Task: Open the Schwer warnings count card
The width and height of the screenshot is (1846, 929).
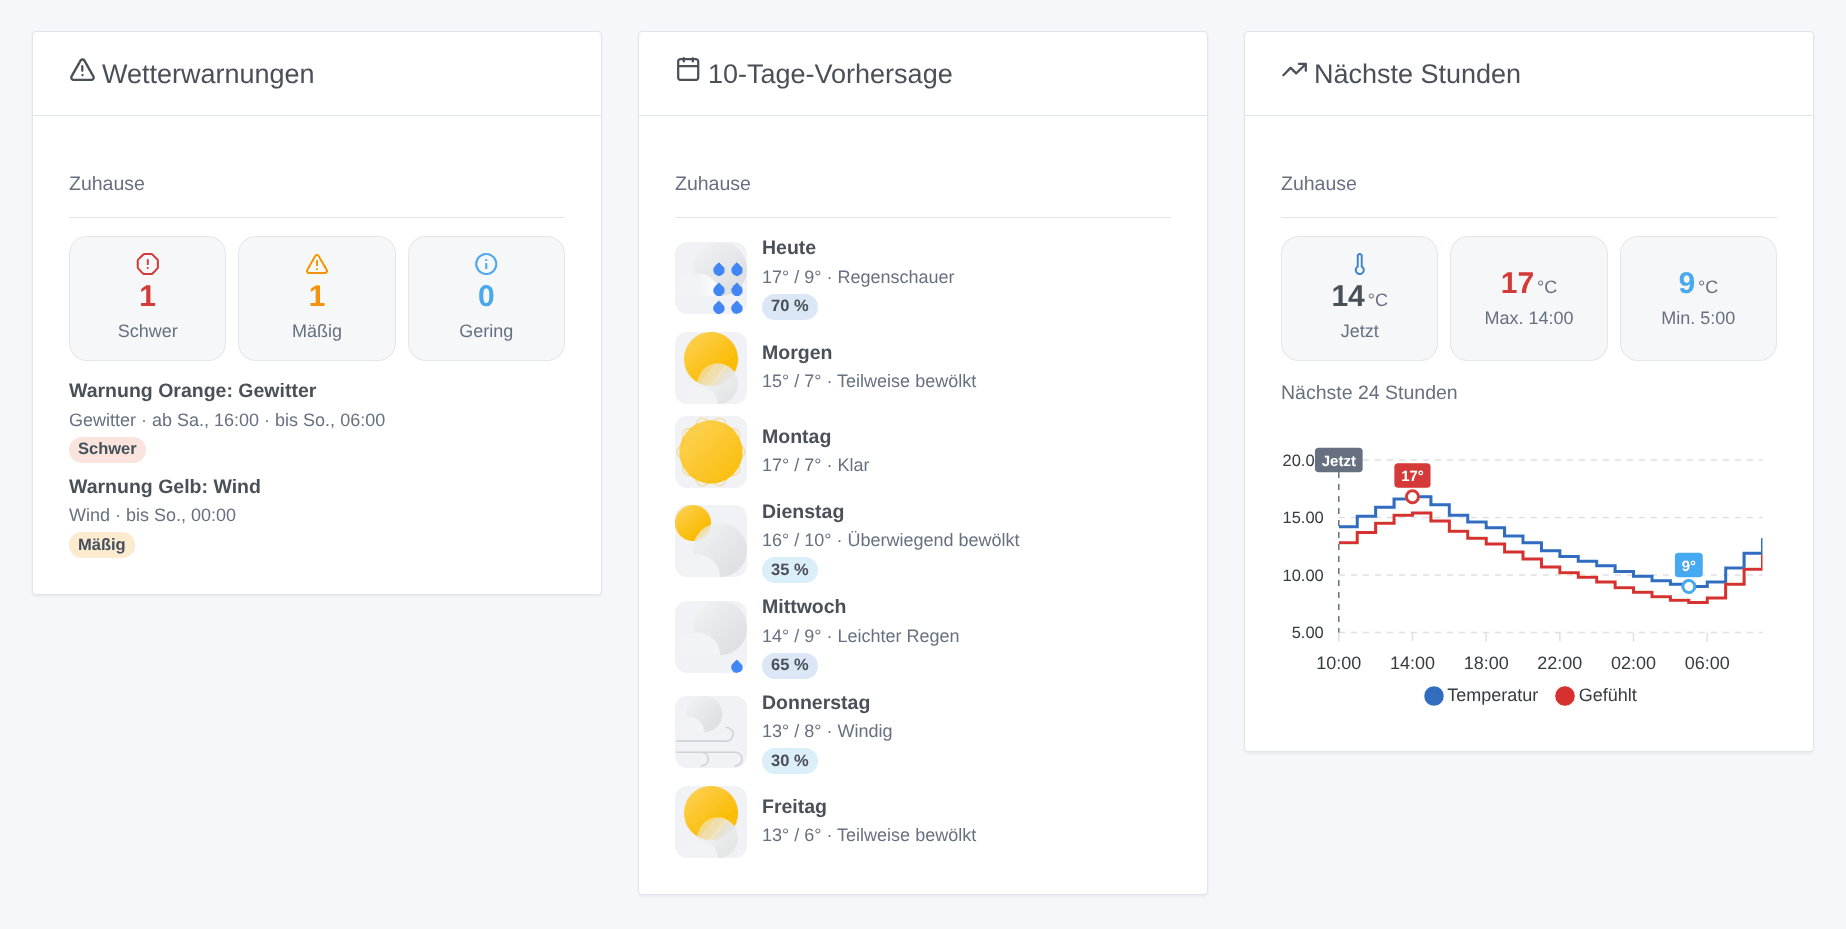Action: tap(148, 298)
